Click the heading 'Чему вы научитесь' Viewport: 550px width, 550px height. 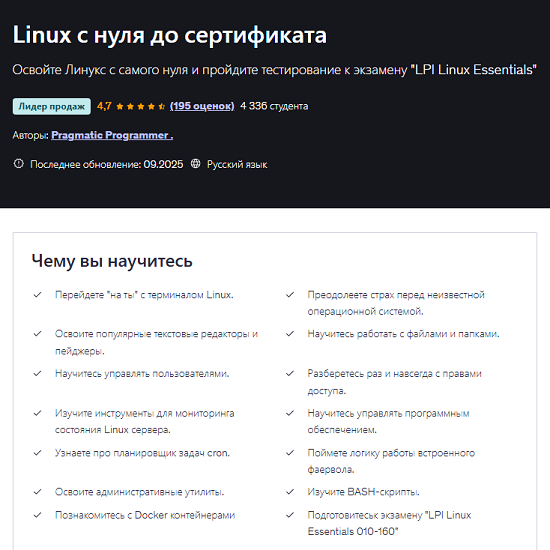click(x=112, y=261)
